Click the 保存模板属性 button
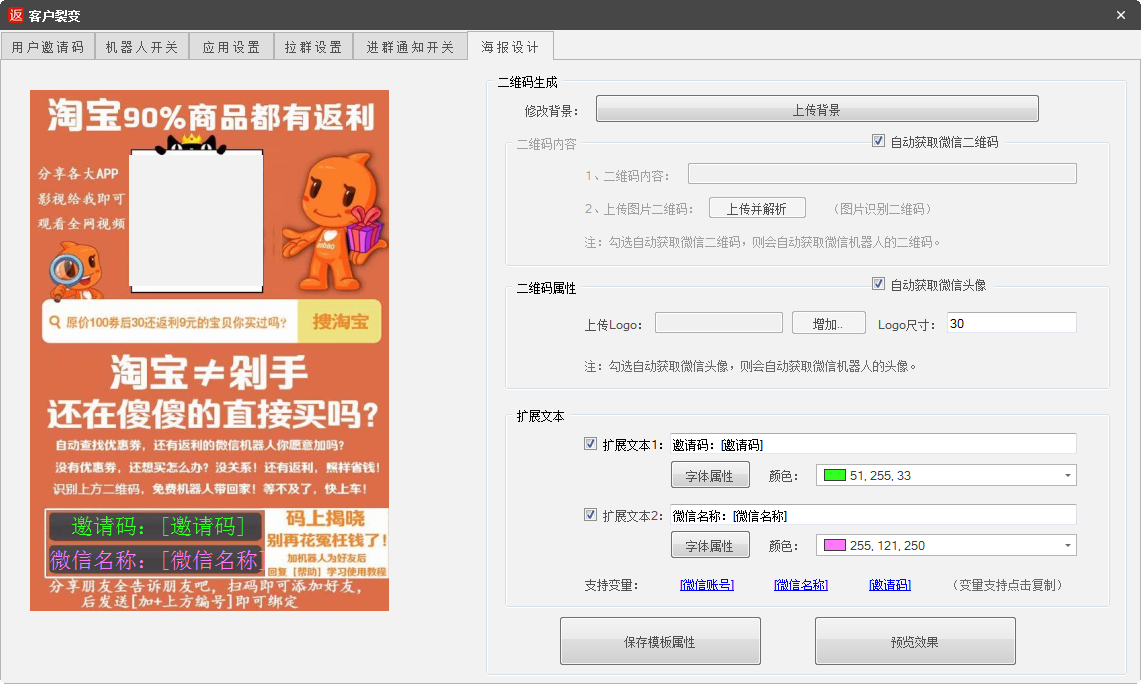This screenshot has width=1141, height=684. click(x=660, y=641)
